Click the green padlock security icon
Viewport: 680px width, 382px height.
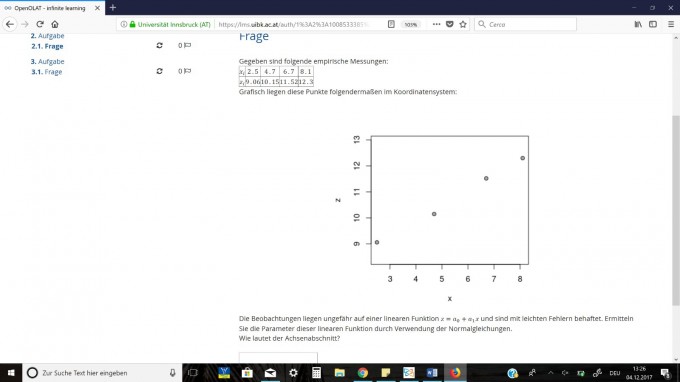click(x=133, y=24)
